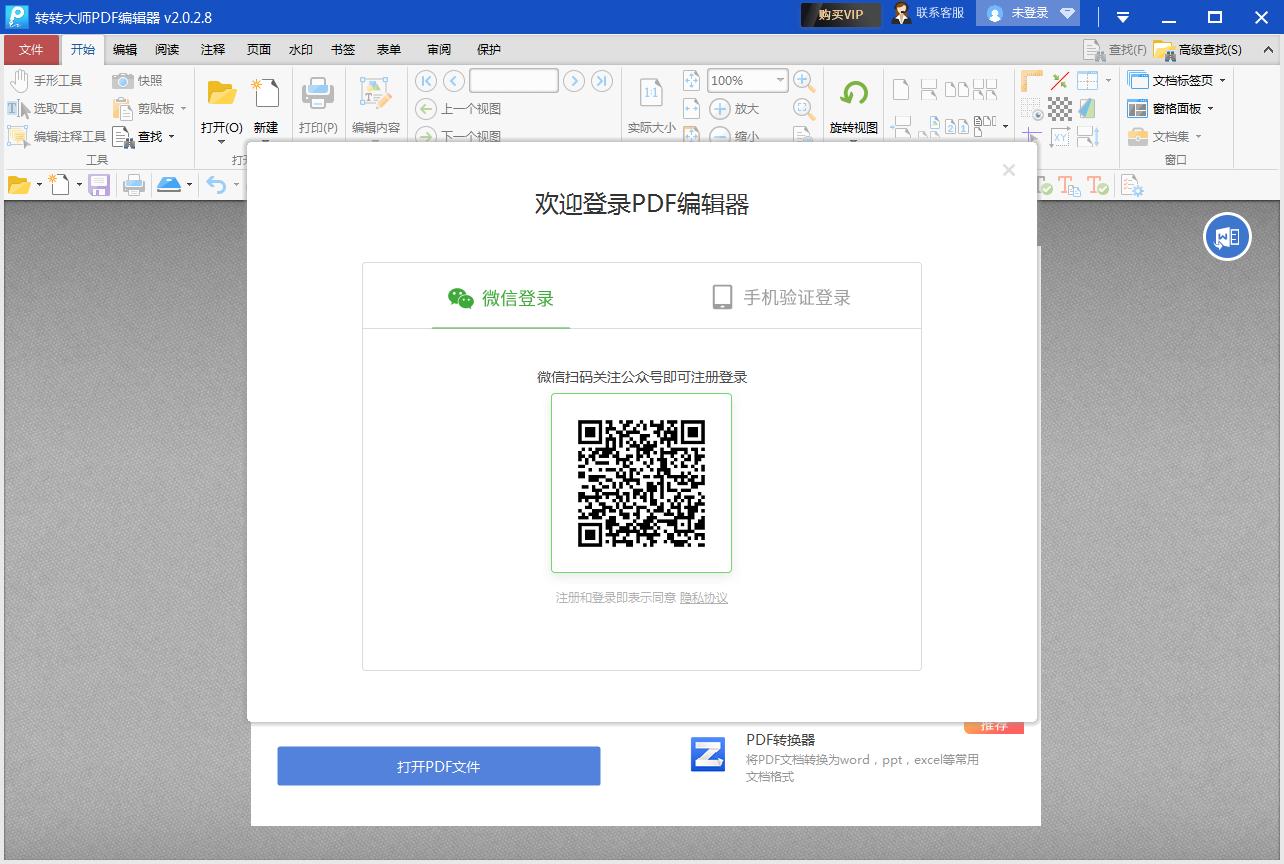Go to the previous view (上一个视图)
The height and width of the screenshot is (864, 1284).
(x=459, y=108)
